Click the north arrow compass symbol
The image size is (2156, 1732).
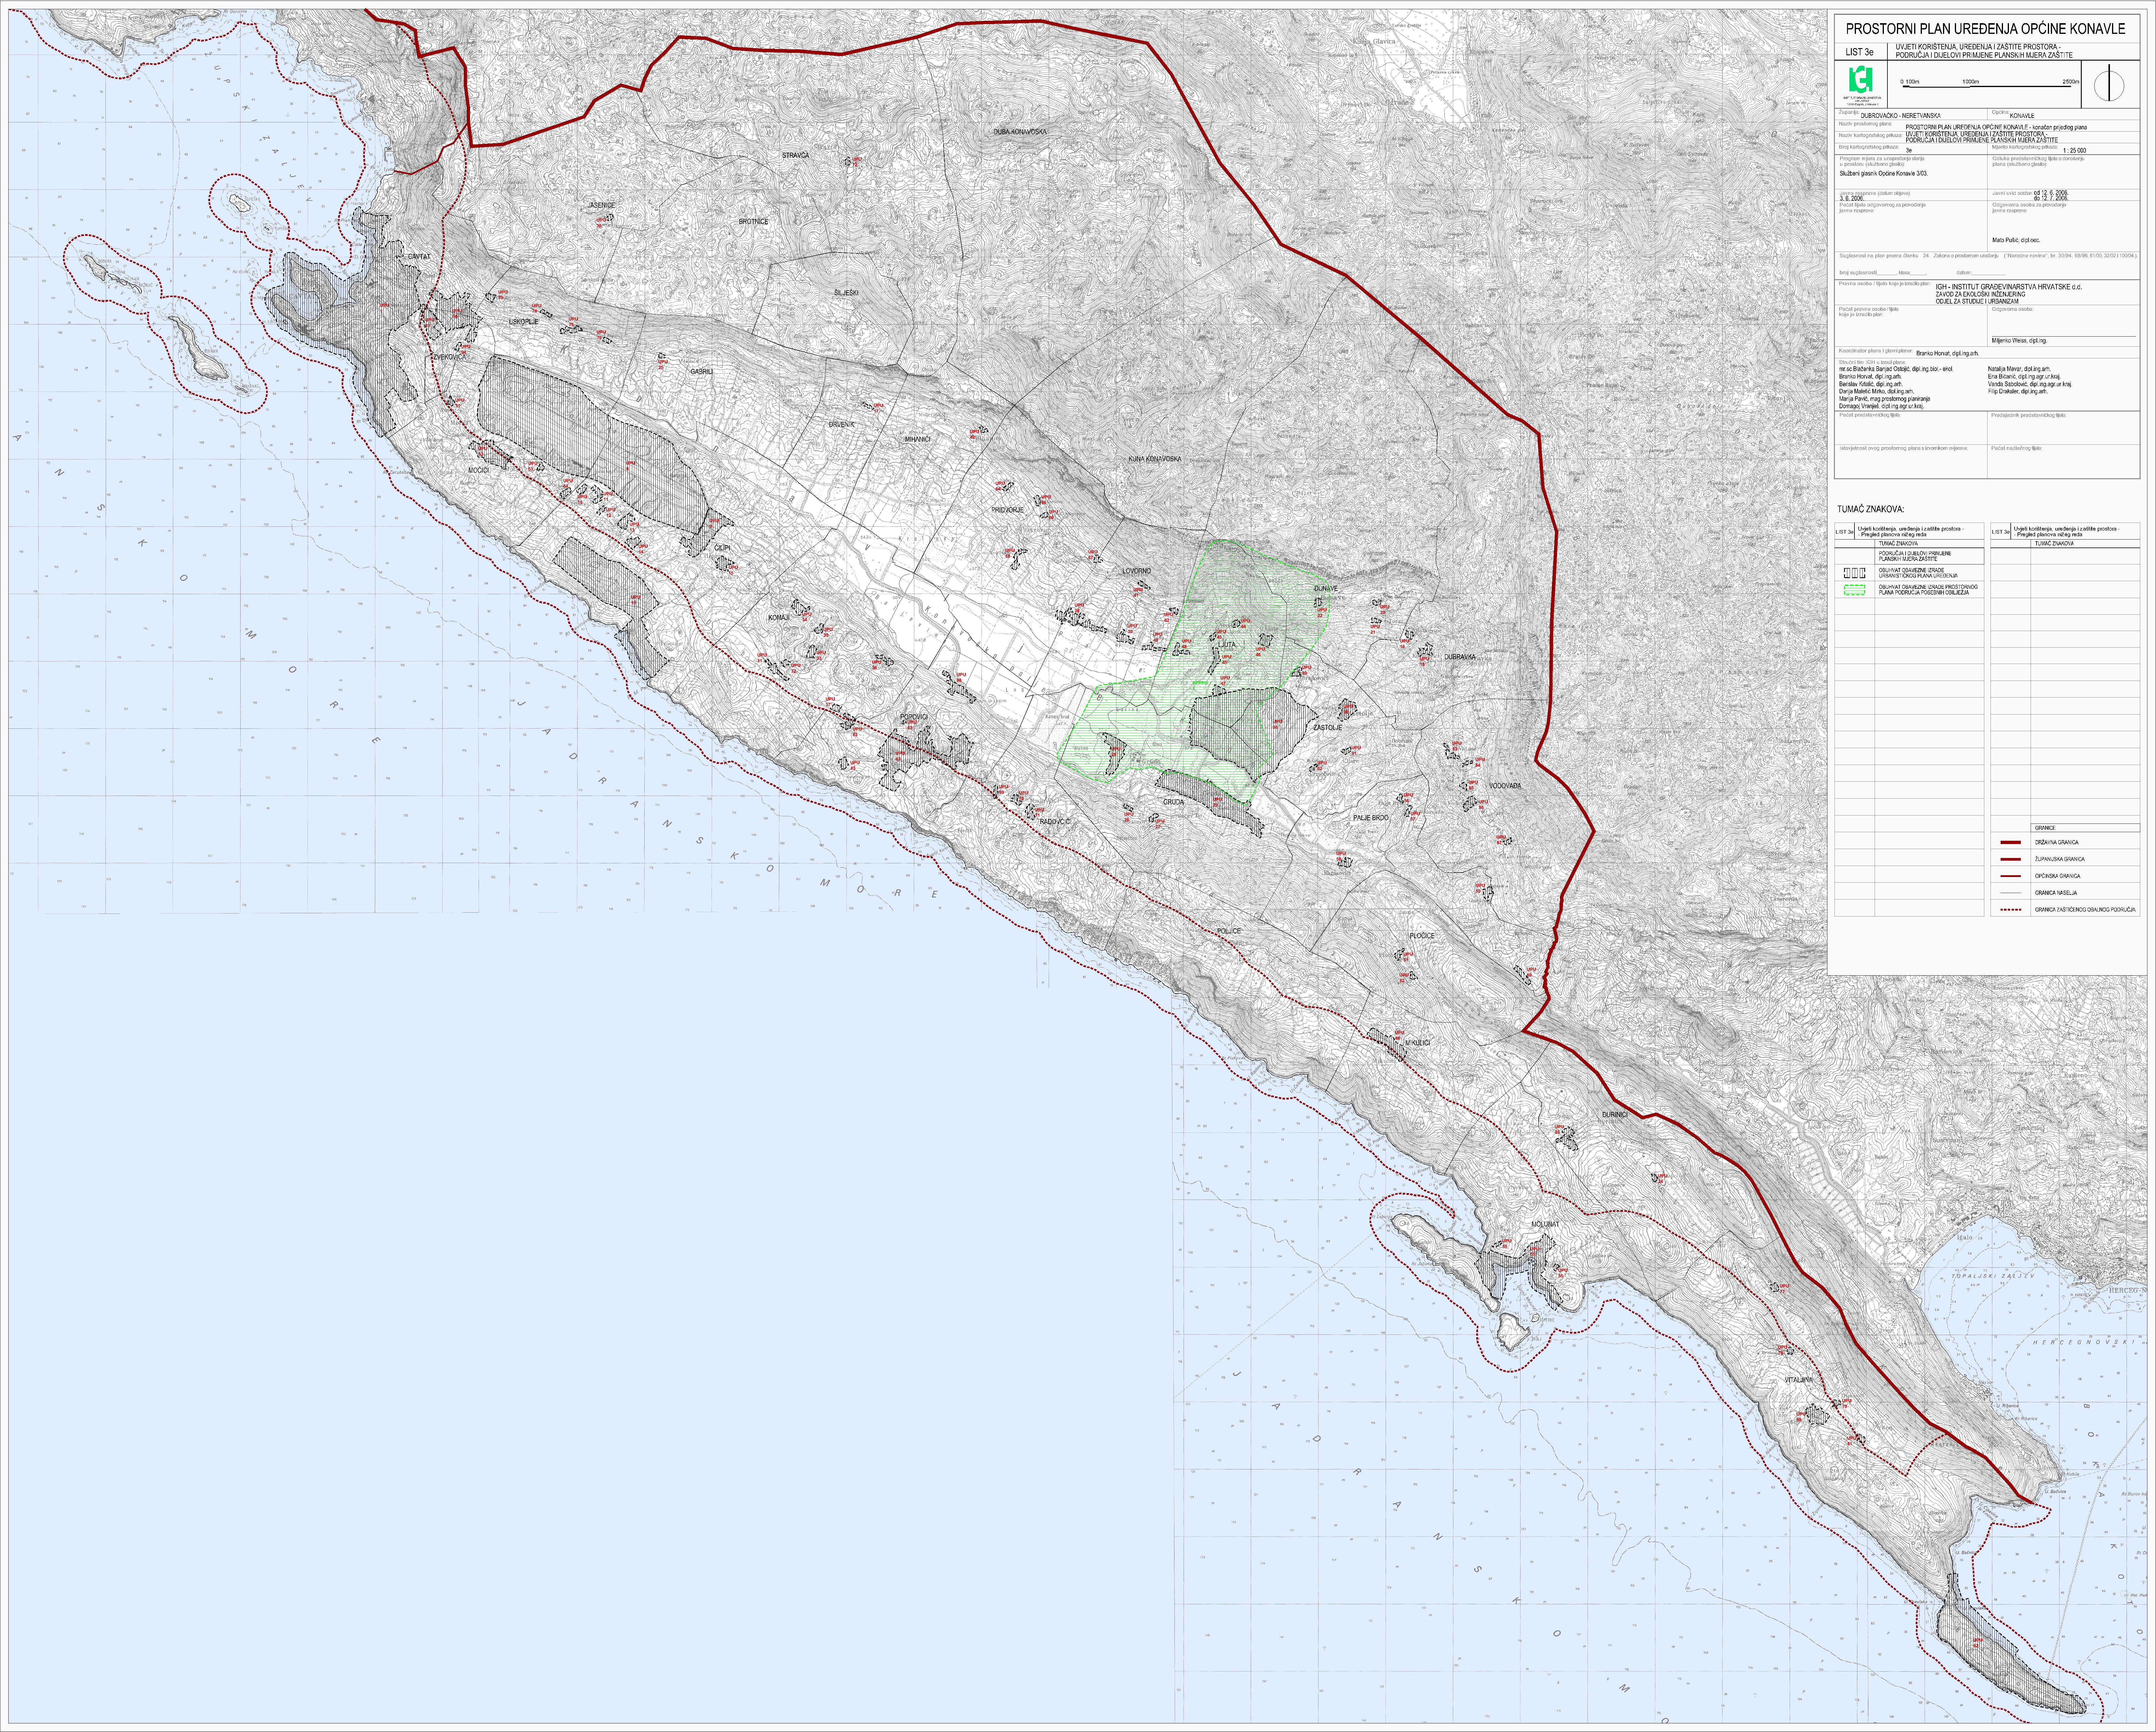2109,83
